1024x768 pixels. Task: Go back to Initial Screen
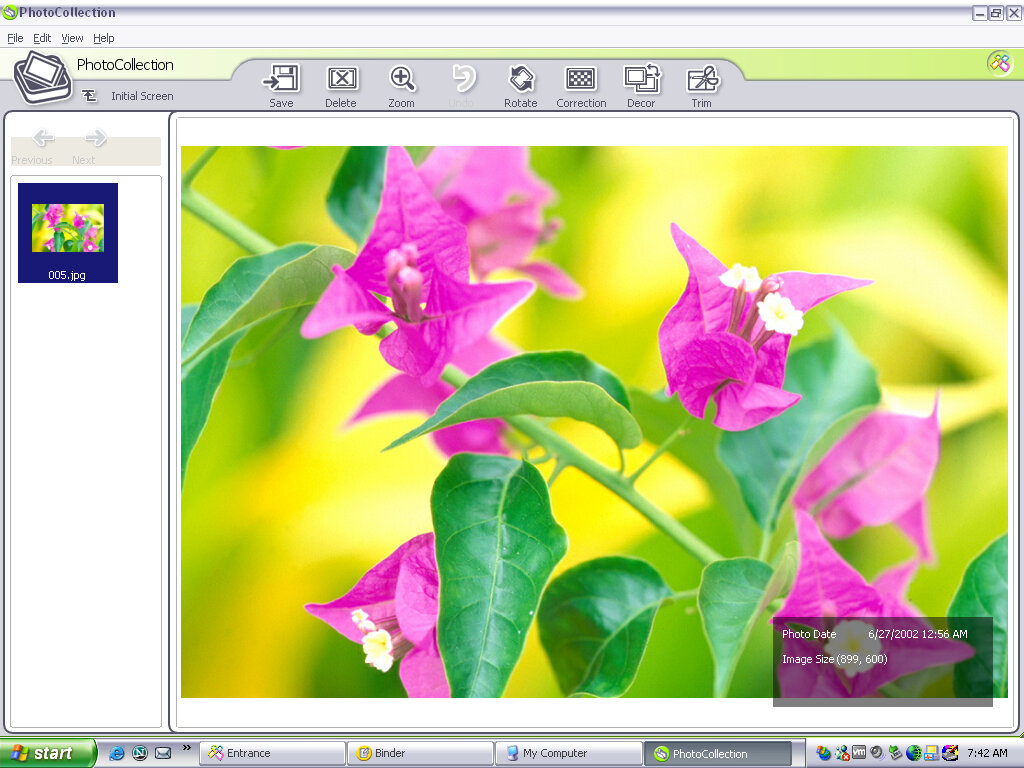[x=130, y=96]
